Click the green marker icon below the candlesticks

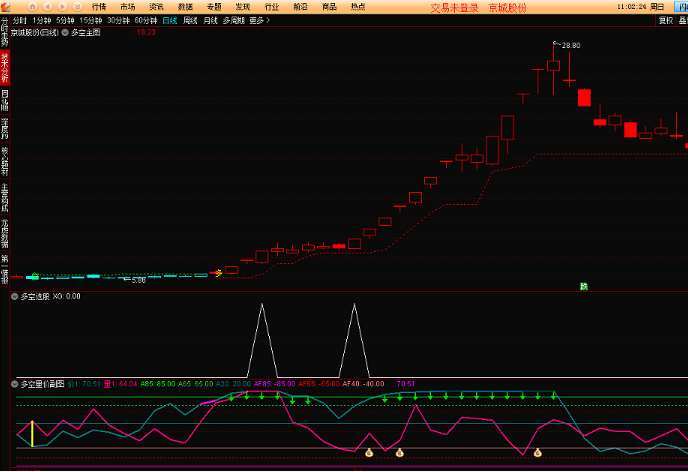tap(584, 286)
